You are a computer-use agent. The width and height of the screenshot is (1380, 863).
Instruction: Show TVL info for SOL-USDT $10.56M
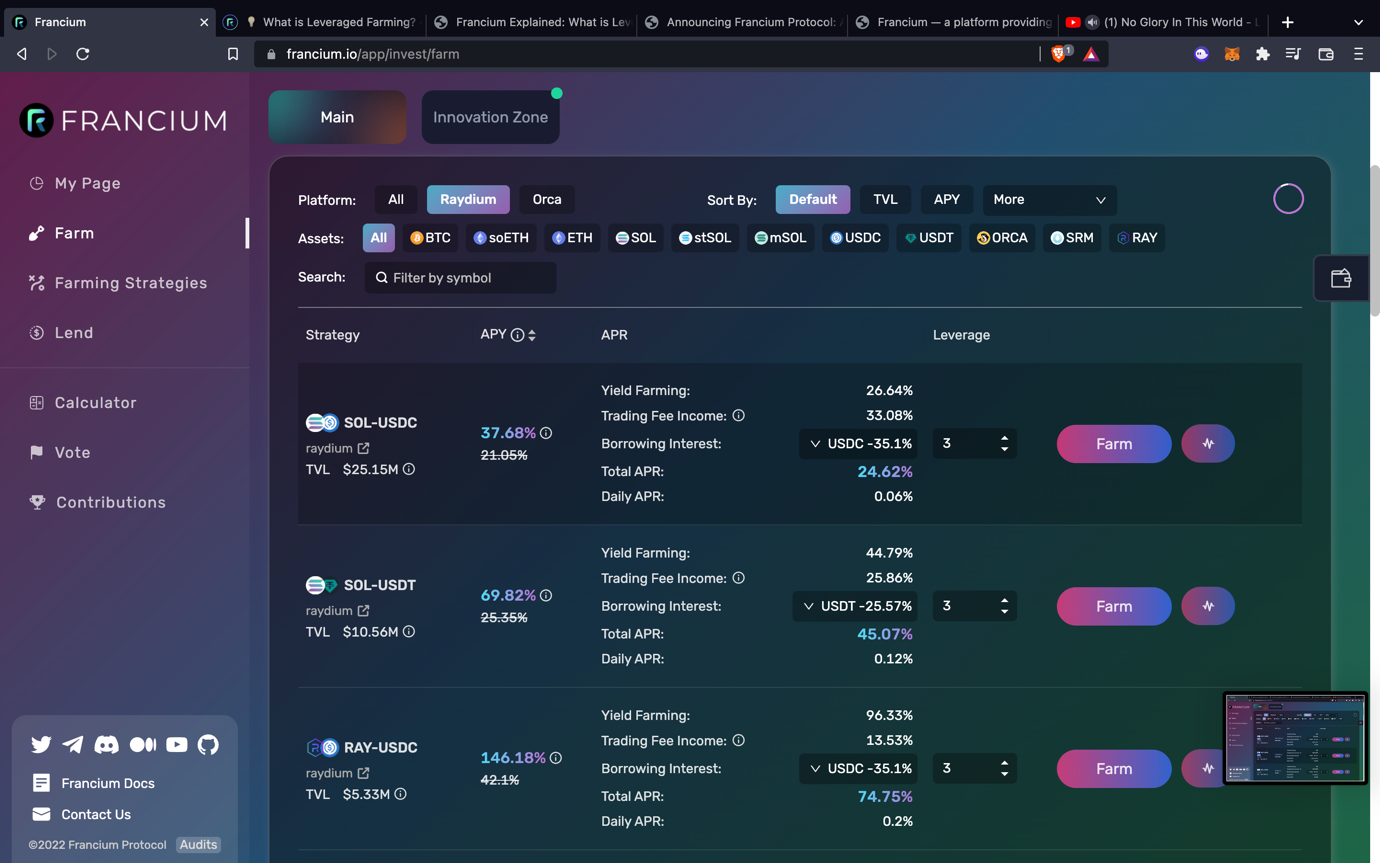pos(409,631)
